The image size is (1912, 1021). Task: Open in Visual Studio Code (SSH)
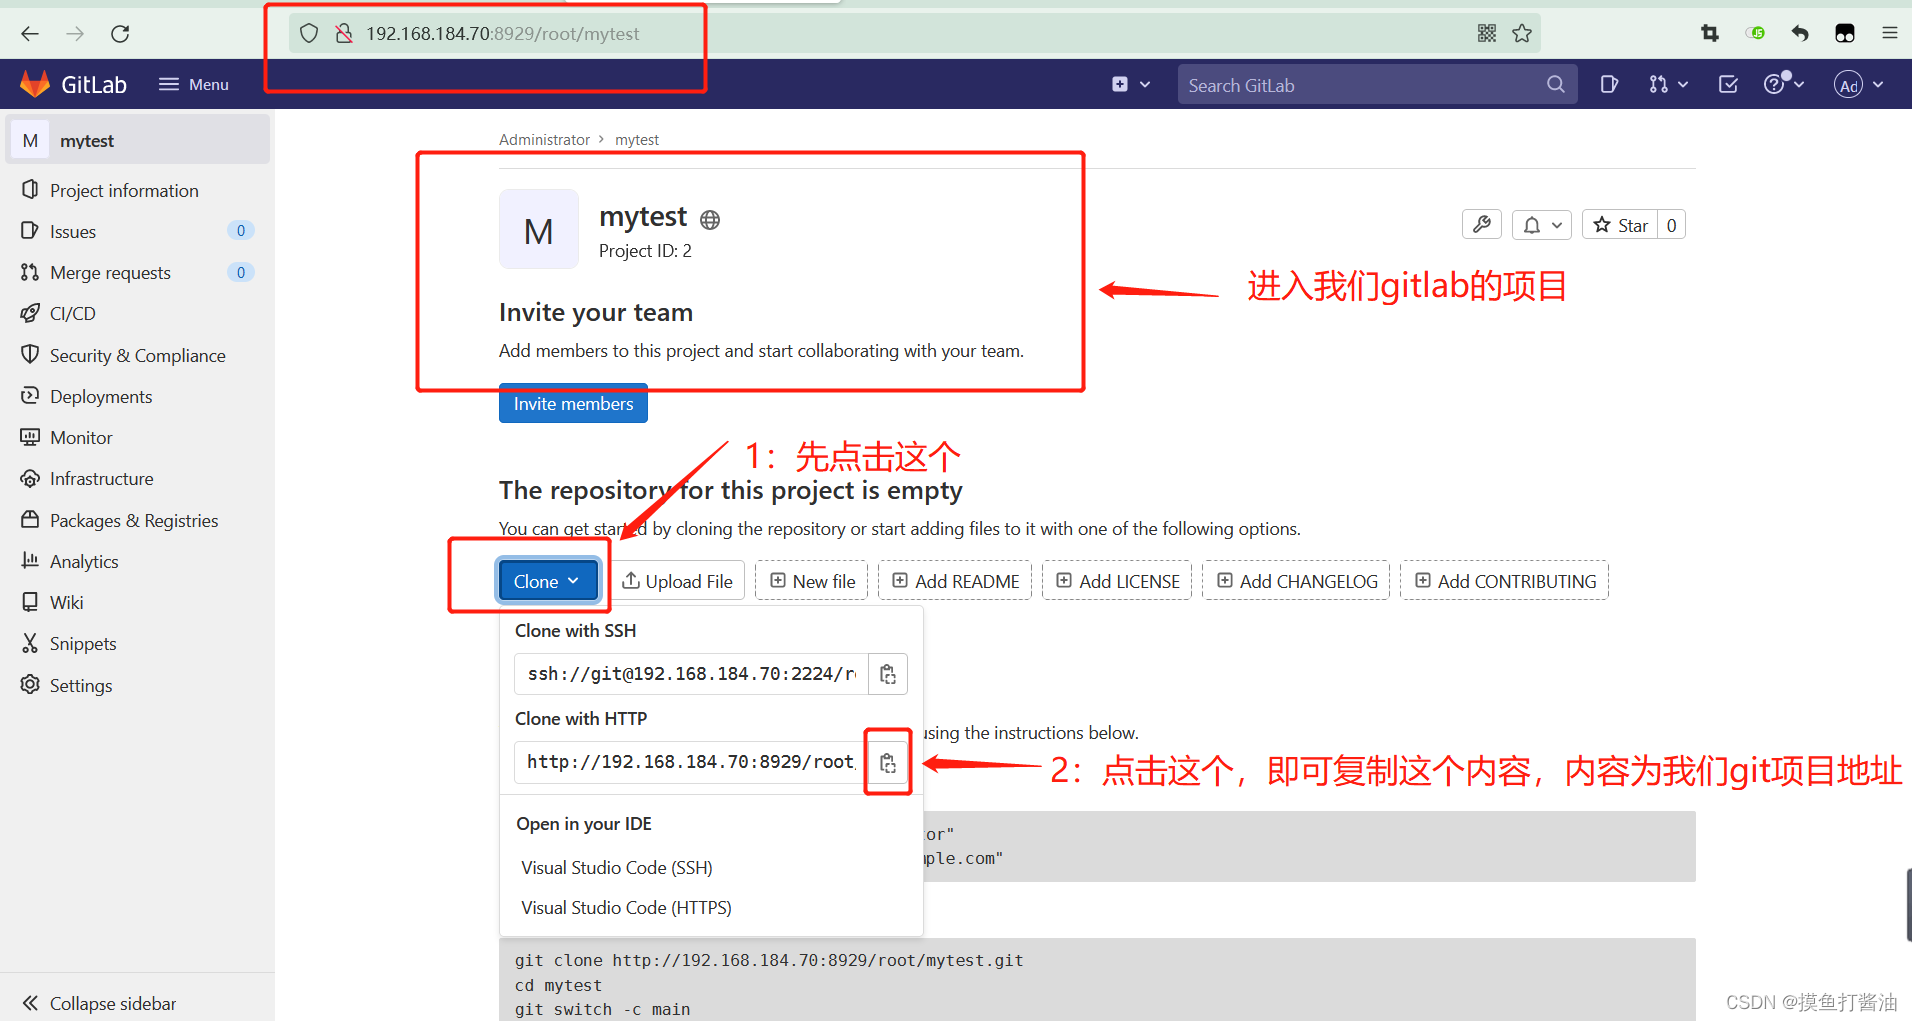pos(617,868)
